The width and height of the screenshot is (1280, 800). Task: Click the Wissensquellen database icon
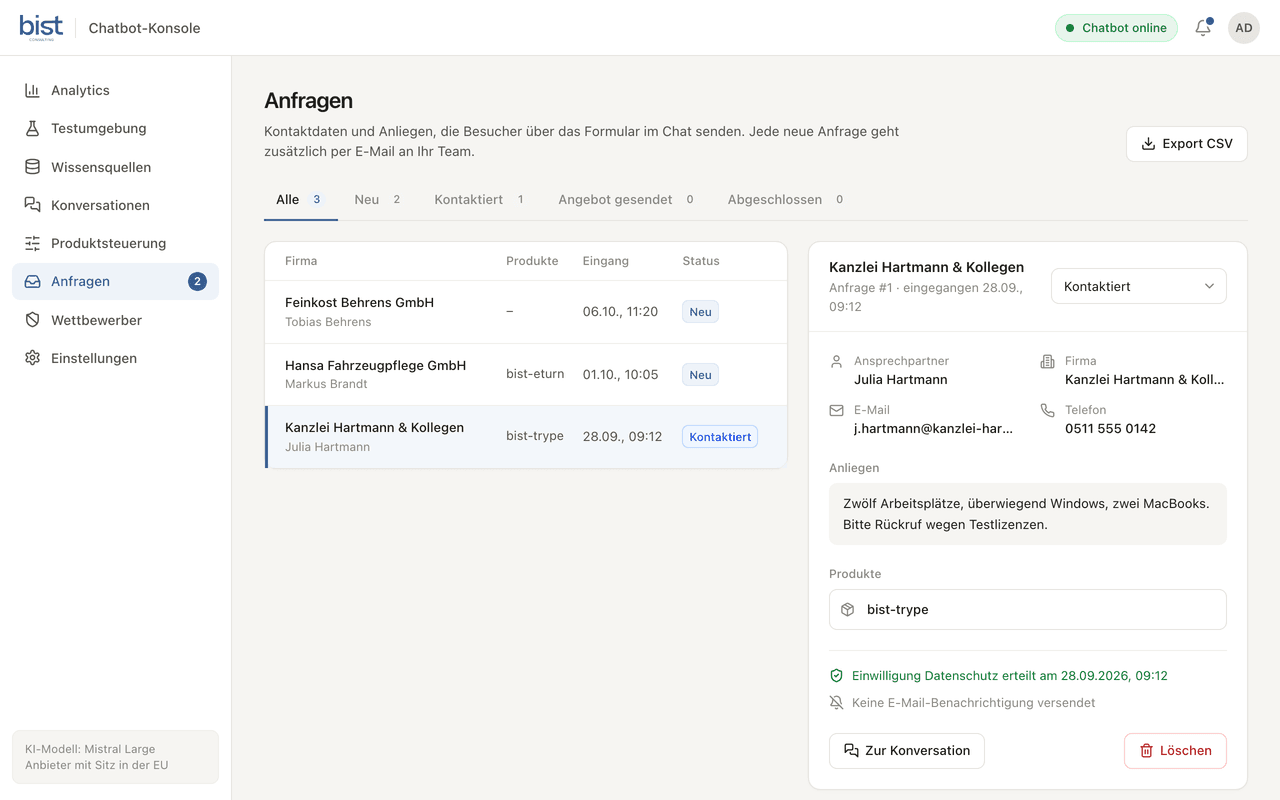[33, 167]
